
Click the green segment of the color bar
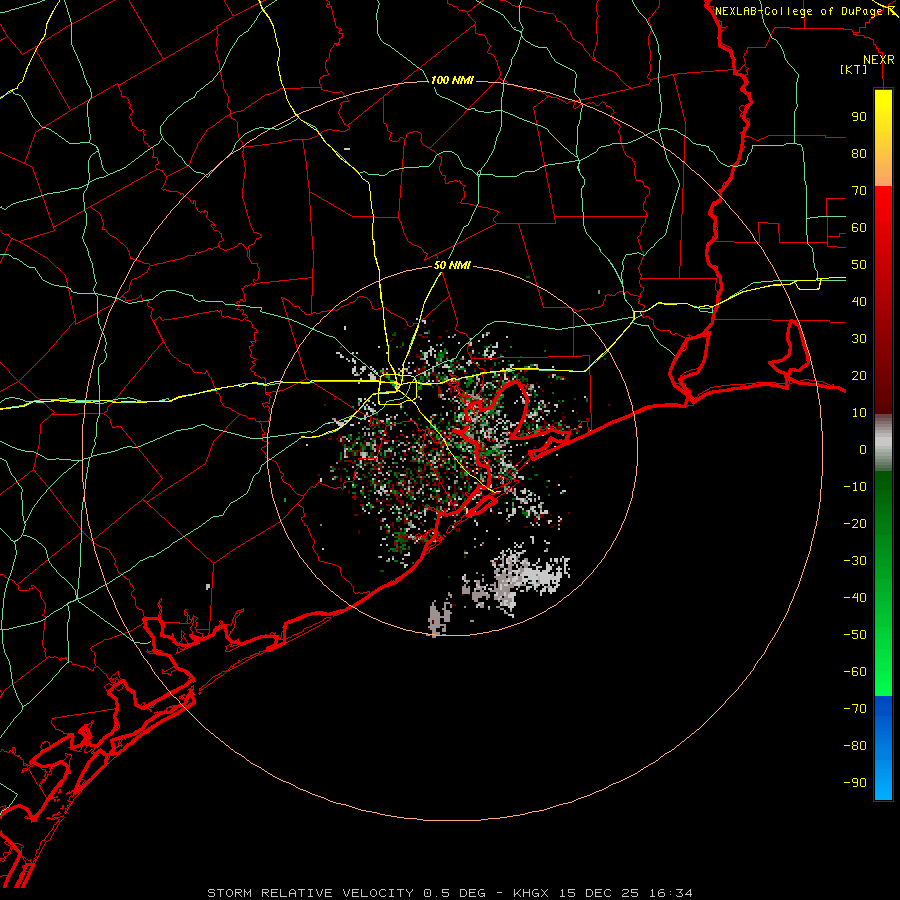pyautogui.click(x=883, y=584)
